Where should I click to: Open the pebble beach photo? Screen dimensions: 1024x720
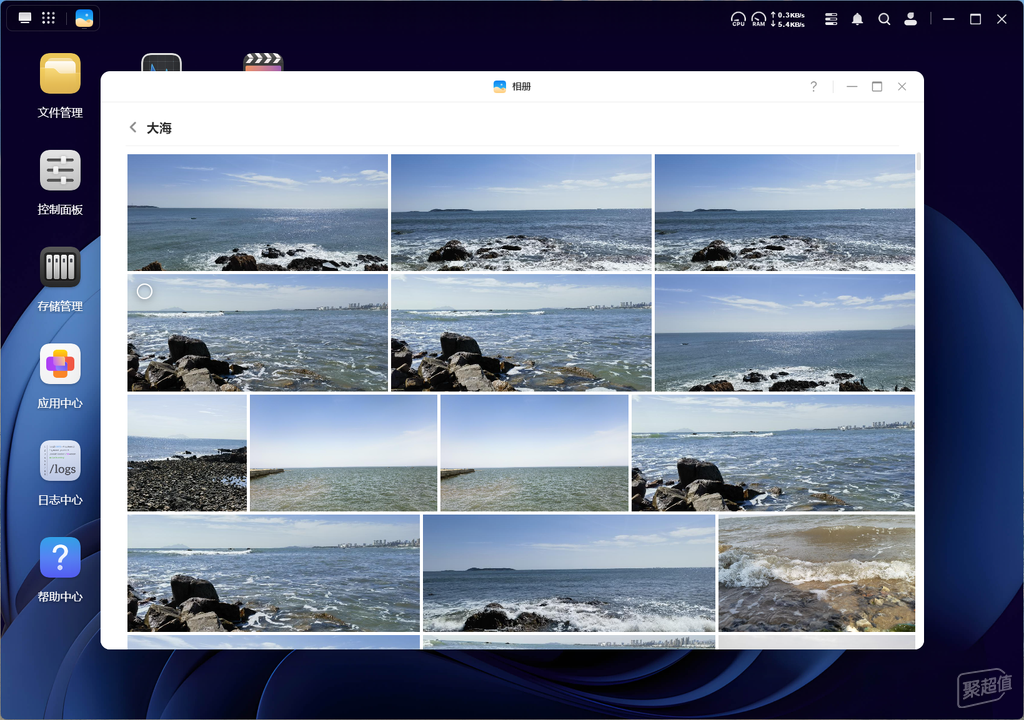(x=187, y=453)
